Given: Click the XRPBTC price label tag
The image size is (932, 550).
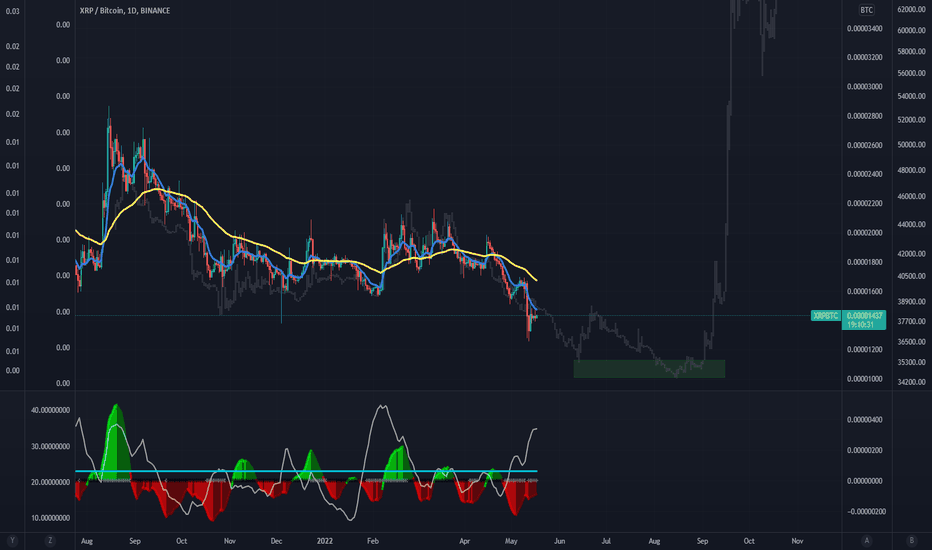Looking at the screenshot, I should (826, 316).
